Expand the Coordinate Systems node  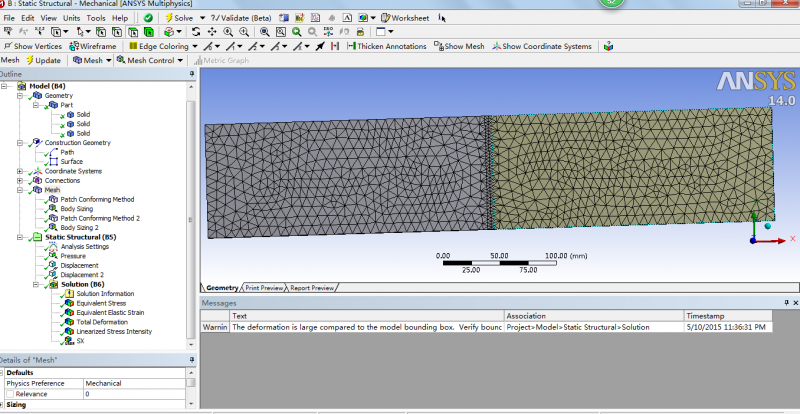(x=20, y=171)
